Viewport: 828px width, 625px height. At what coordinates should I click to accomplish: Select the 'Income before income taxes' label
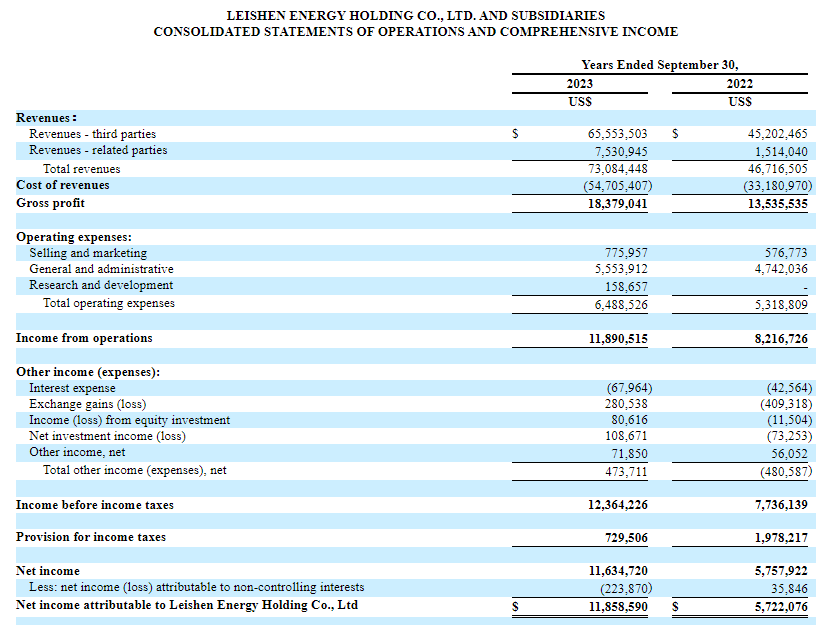point(95,505)
